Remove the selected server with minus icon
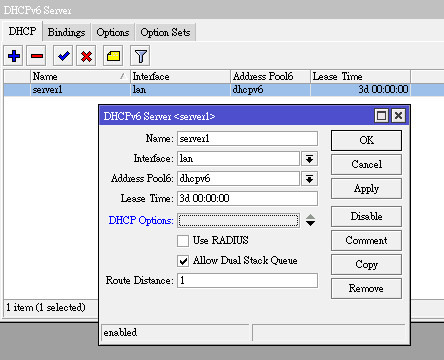The height and width of the screenshot is (360, 444). (x=37, y=56)
